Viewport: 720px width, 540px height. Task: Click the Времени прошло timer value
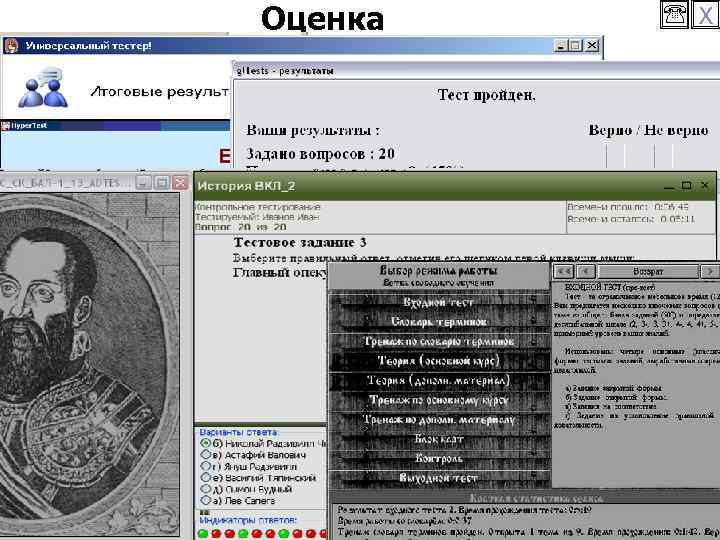click(x=671, y=207)
